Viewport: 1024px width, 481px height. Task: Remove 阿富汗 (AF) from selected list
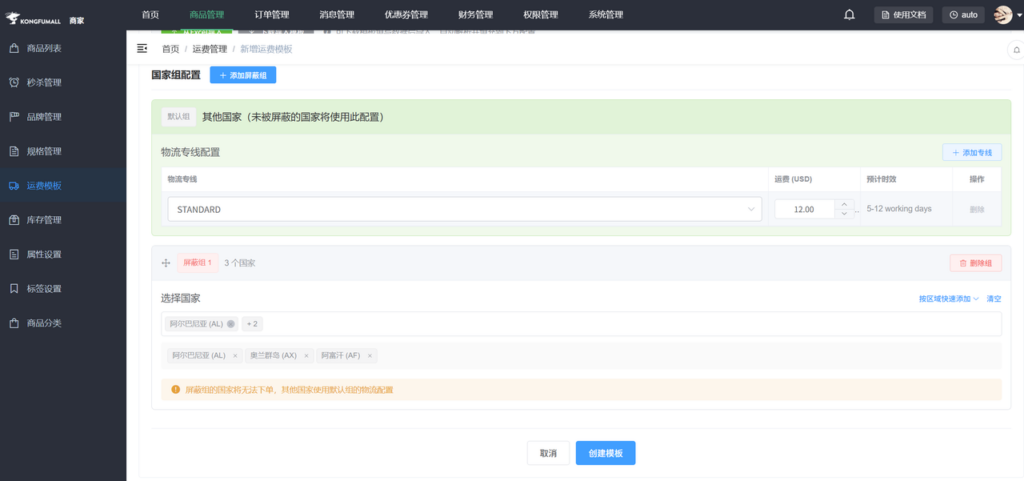(370, 356)
